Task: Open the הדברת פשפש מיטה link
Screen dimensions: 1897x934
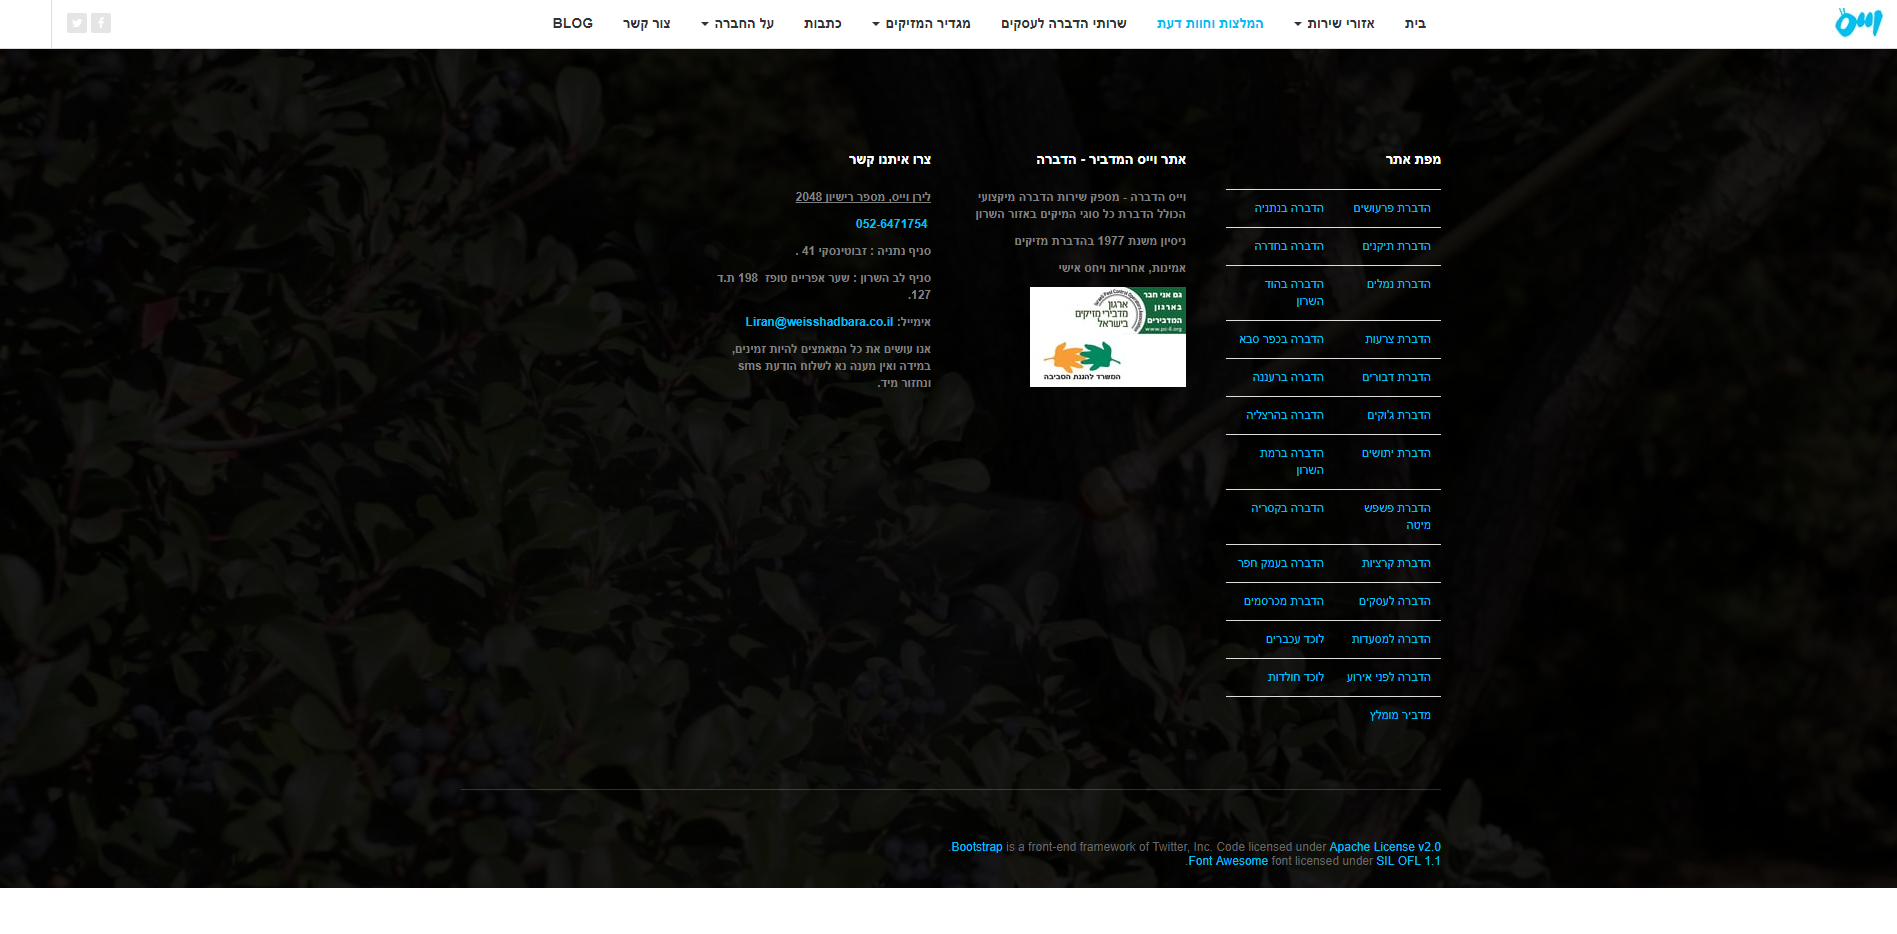Action: coord(1397,516)
